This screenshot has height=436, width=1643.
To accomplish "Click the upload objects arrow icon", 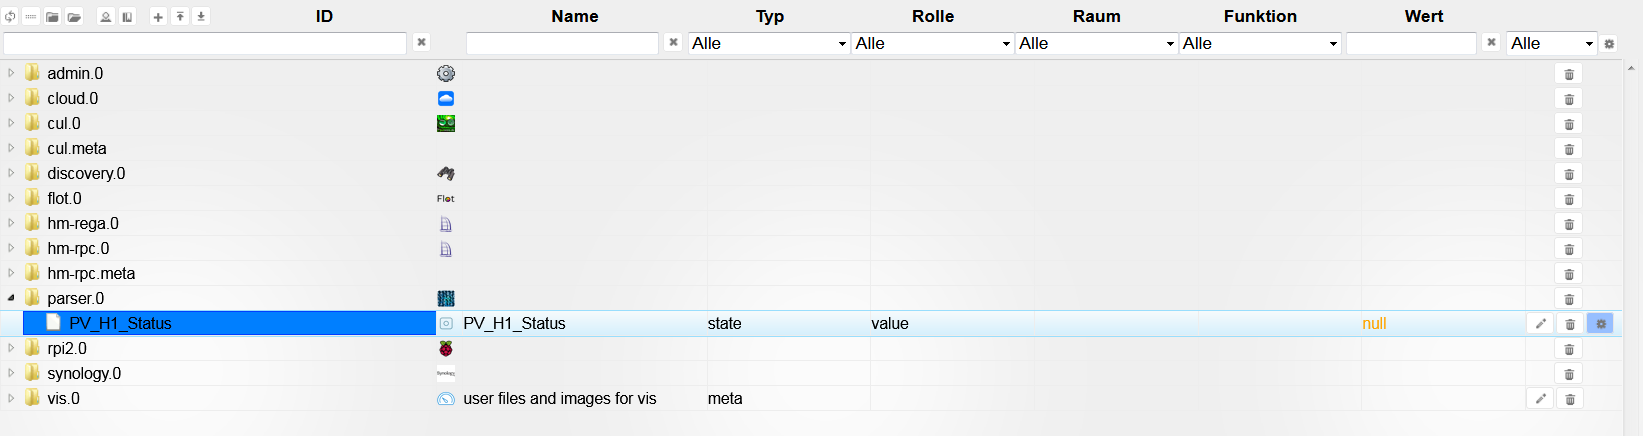I will (180, 17).
